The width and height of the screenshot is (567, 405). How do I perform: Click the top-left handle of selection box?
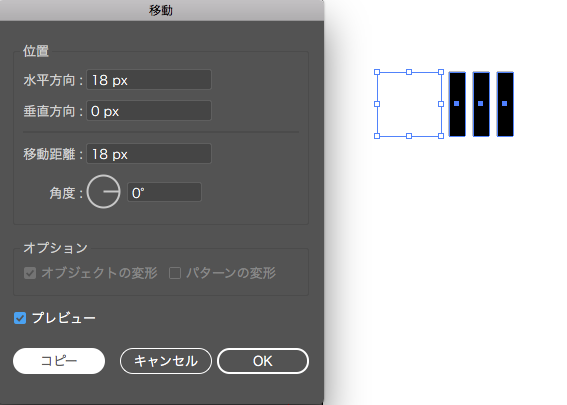tap(377, 72)
